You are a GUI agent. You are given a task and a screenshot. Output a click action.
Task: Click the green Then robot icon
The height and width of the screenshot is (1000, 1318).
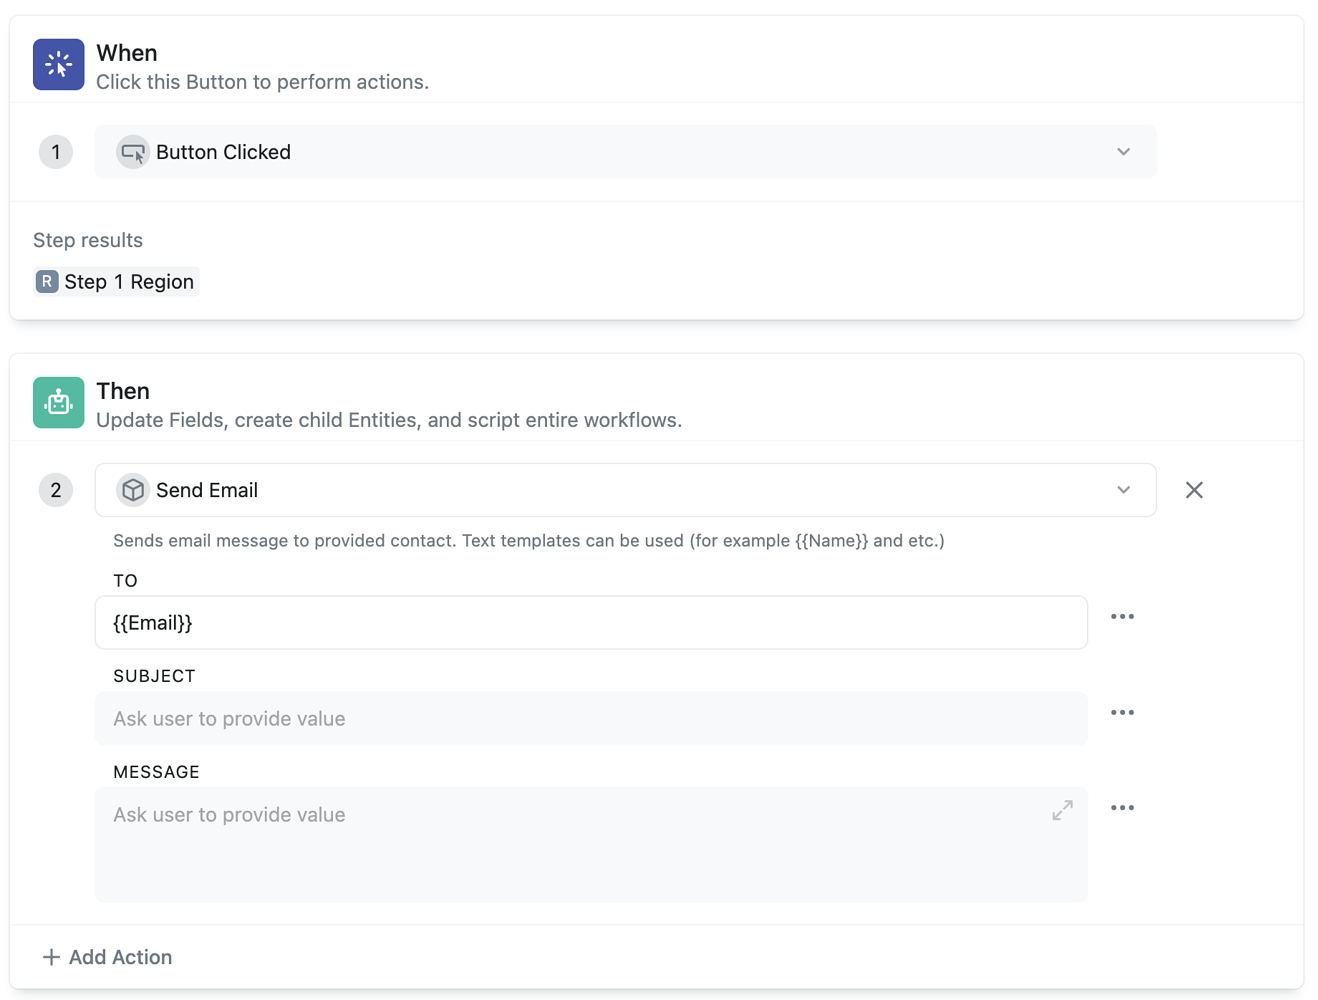point(58,403)
